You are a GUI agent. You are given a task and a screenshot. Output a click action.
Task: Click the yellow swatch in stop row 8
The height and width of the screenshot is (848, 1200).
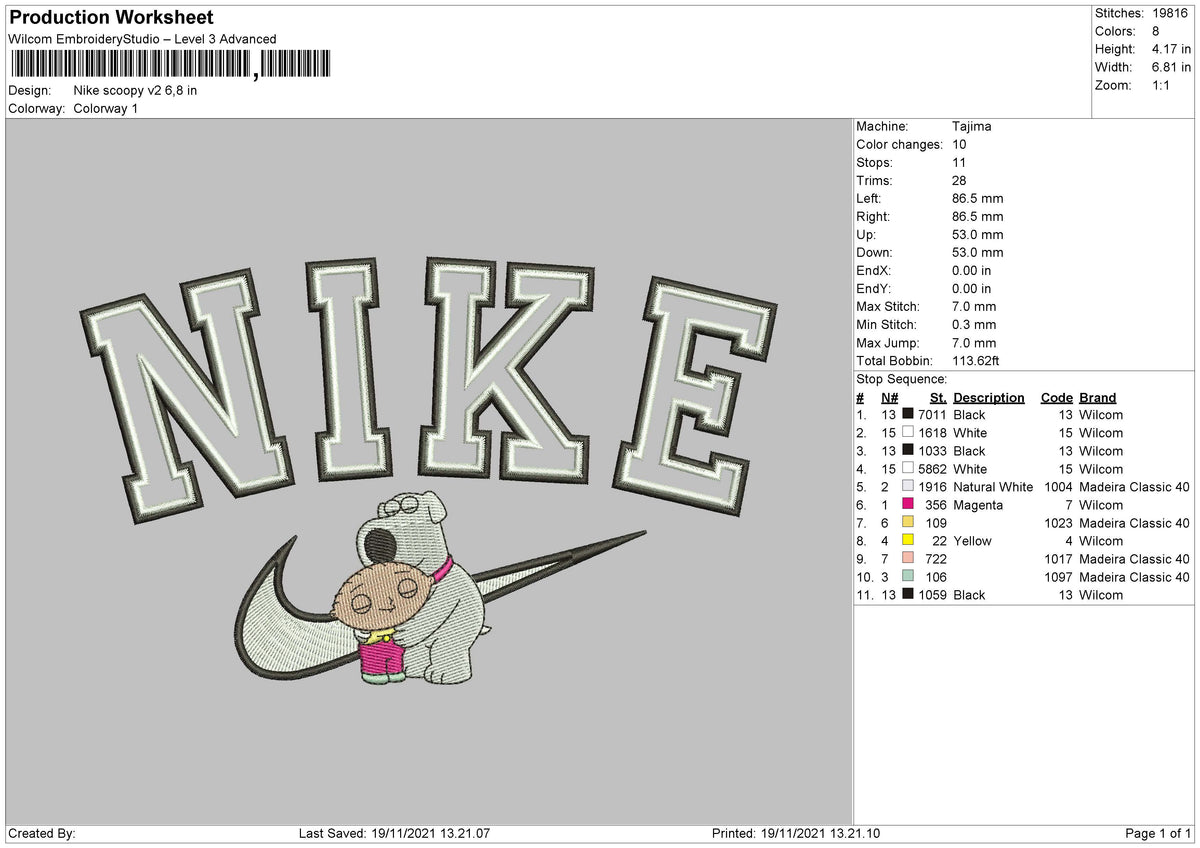[908, 541]
